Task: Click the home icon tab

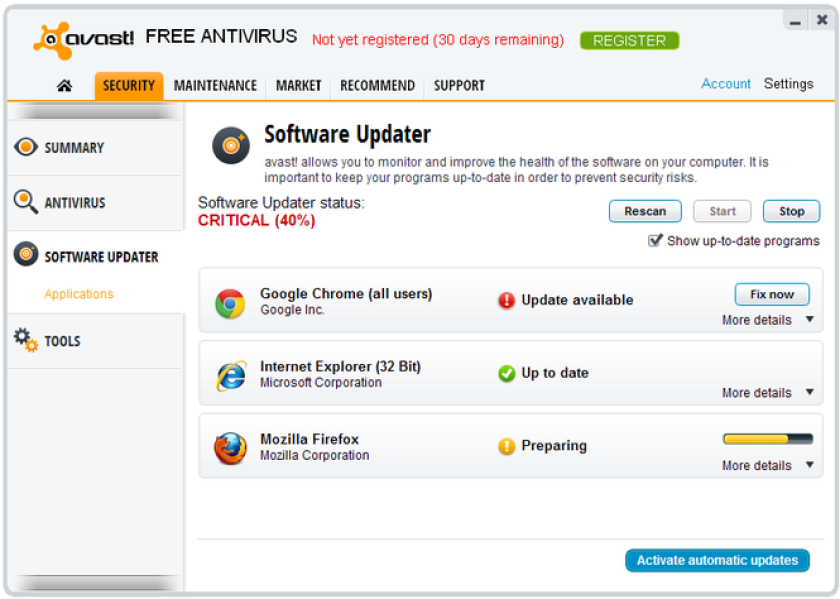Action: click(x=64, y=85)
